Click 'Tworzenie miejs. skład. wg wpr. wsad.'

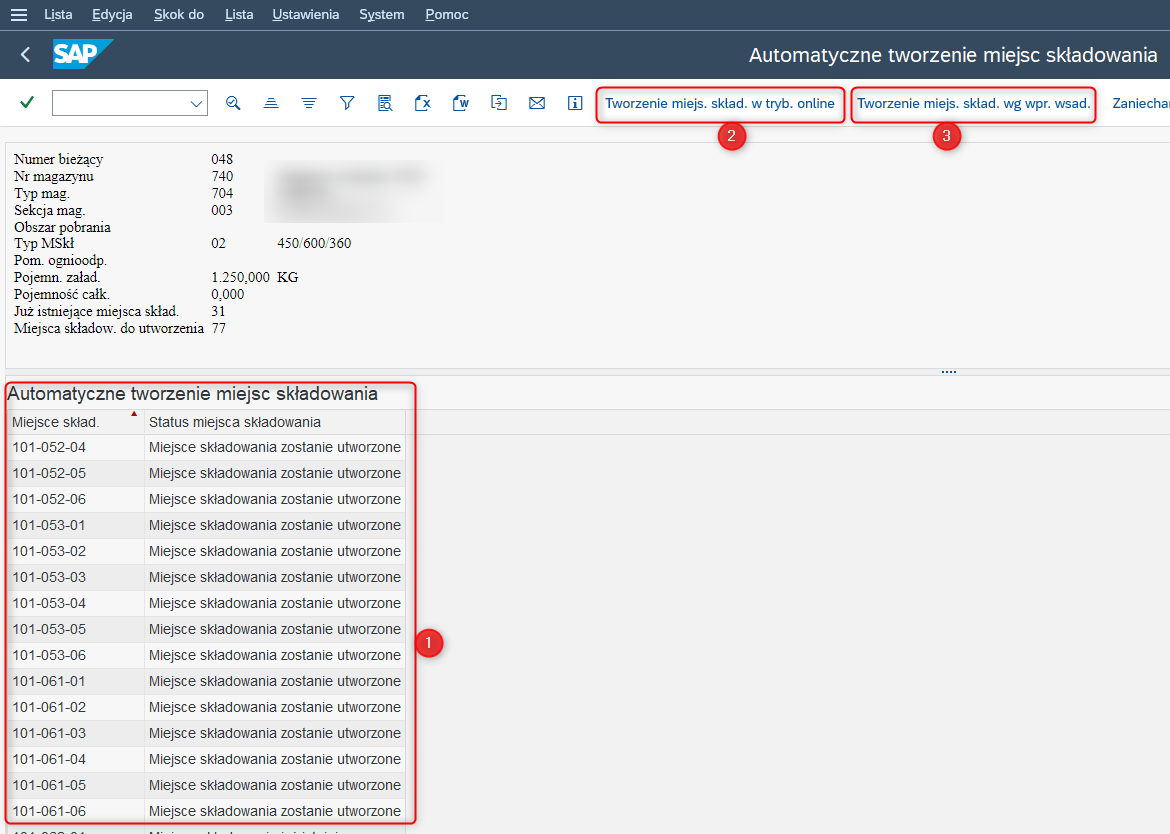coord(973,104)
